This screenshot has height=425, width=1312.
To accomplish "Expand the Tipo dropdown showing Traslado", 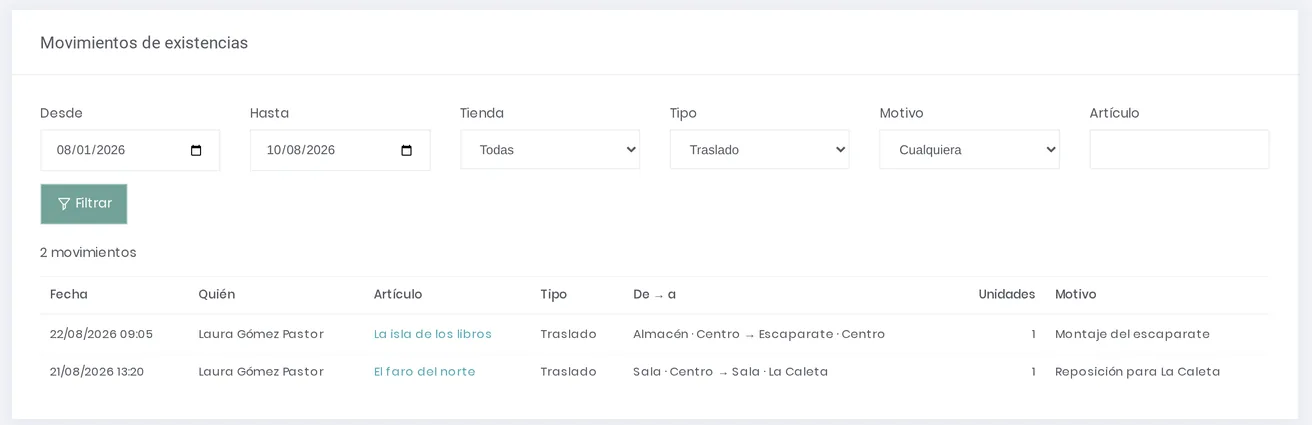I will pyautogui.click(x=760, y=150).
